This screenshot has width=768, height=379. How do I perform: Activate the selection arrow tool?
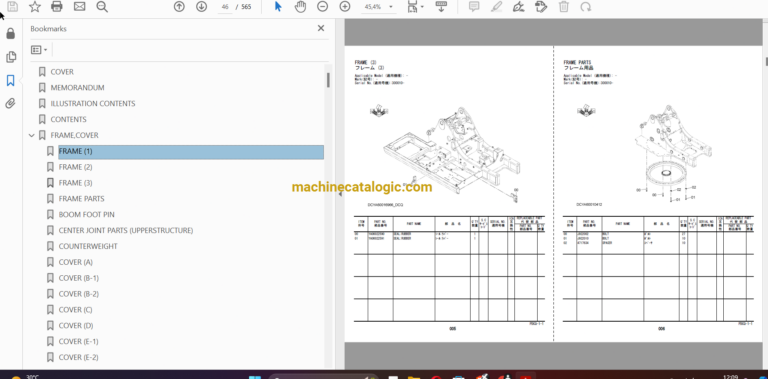click(x=278, y=6)
